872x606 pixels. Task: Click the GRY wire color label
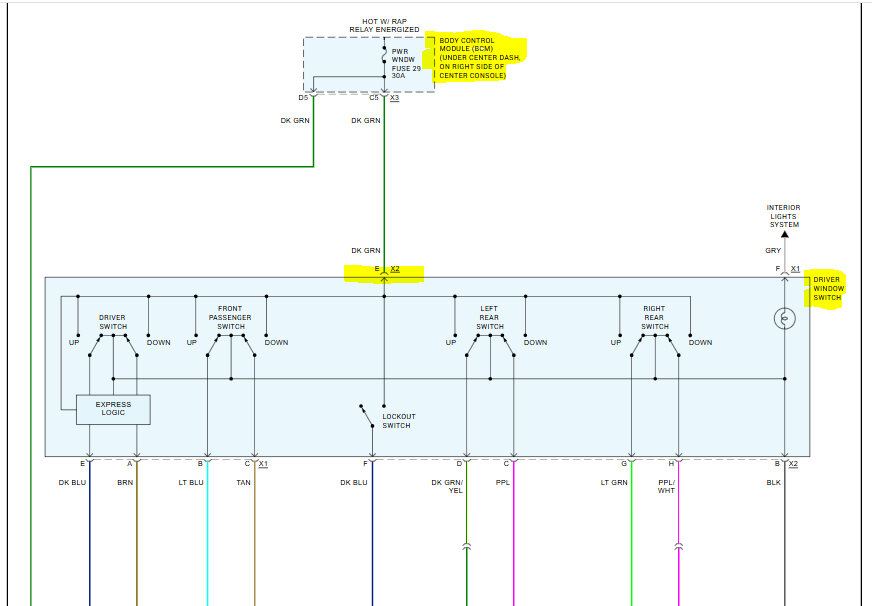point(773,251)
